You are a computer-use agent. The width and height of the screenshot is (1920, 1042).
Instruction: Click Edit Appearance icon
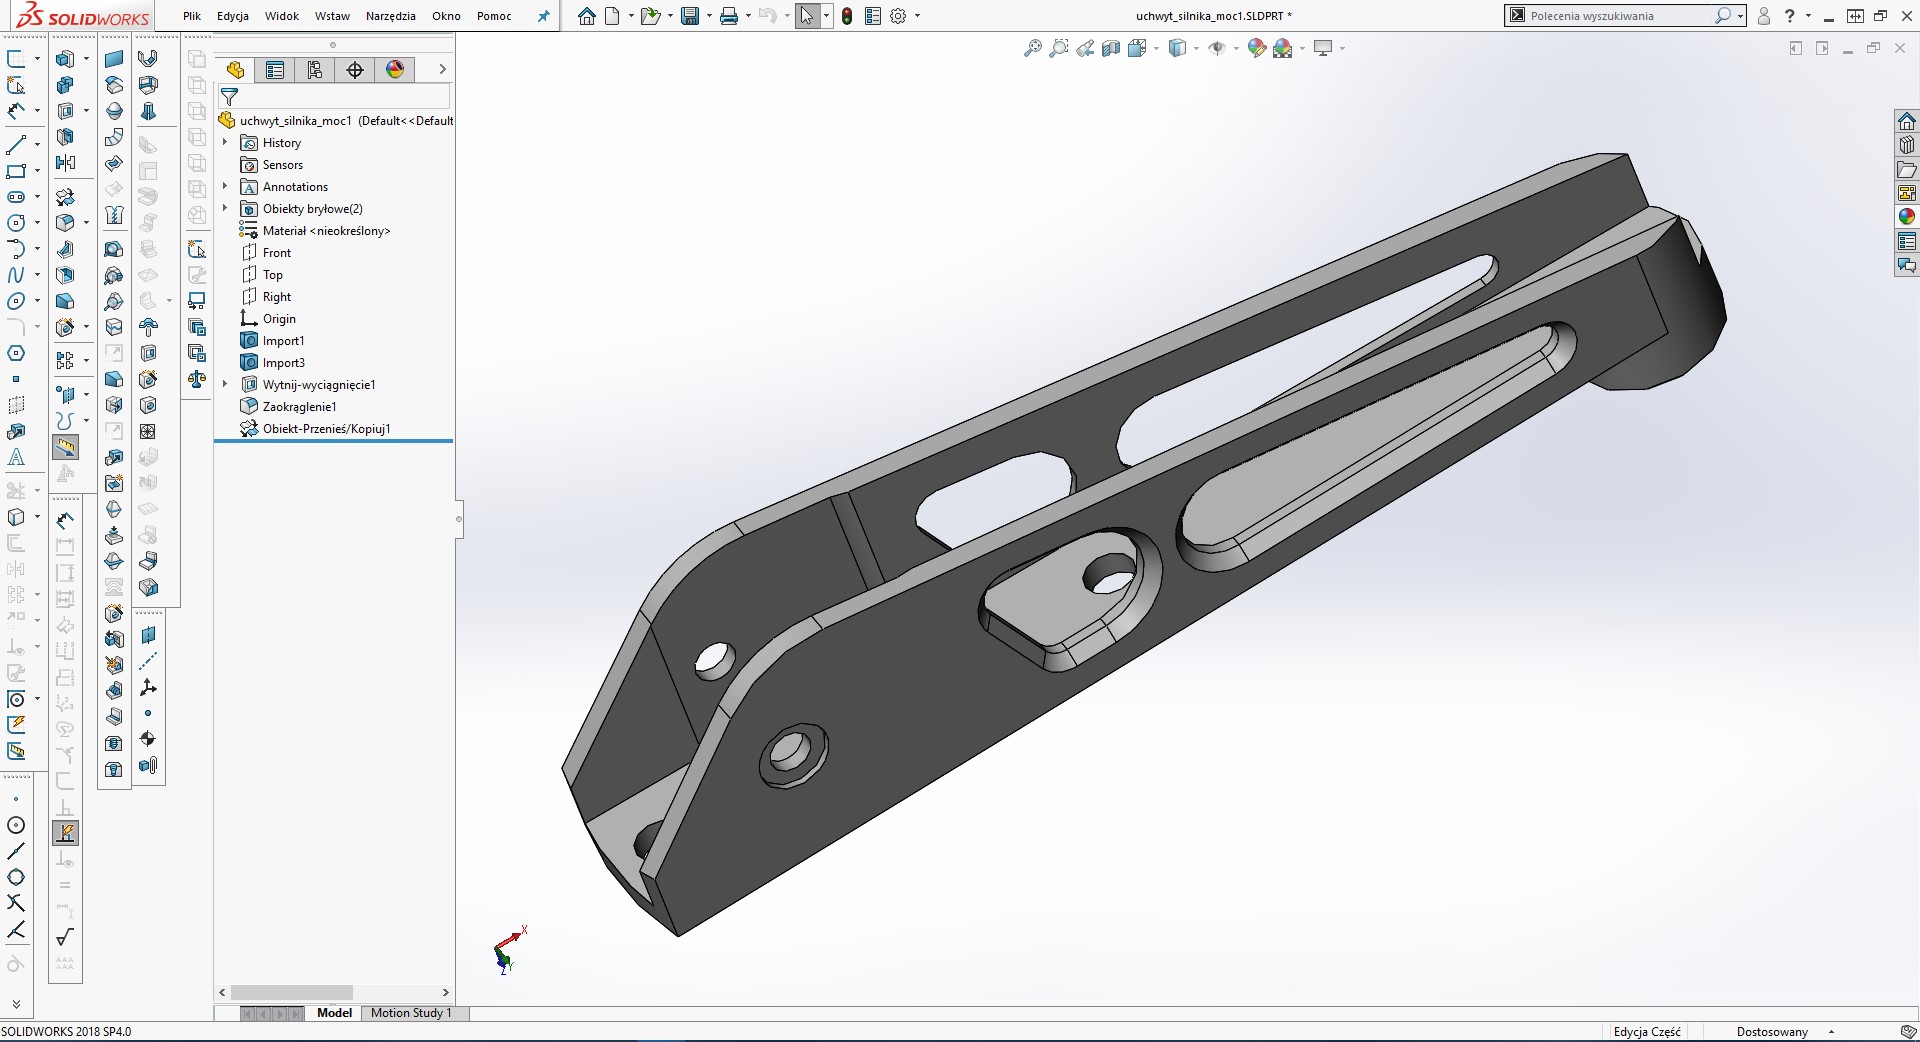click(x=1257, y=48)
